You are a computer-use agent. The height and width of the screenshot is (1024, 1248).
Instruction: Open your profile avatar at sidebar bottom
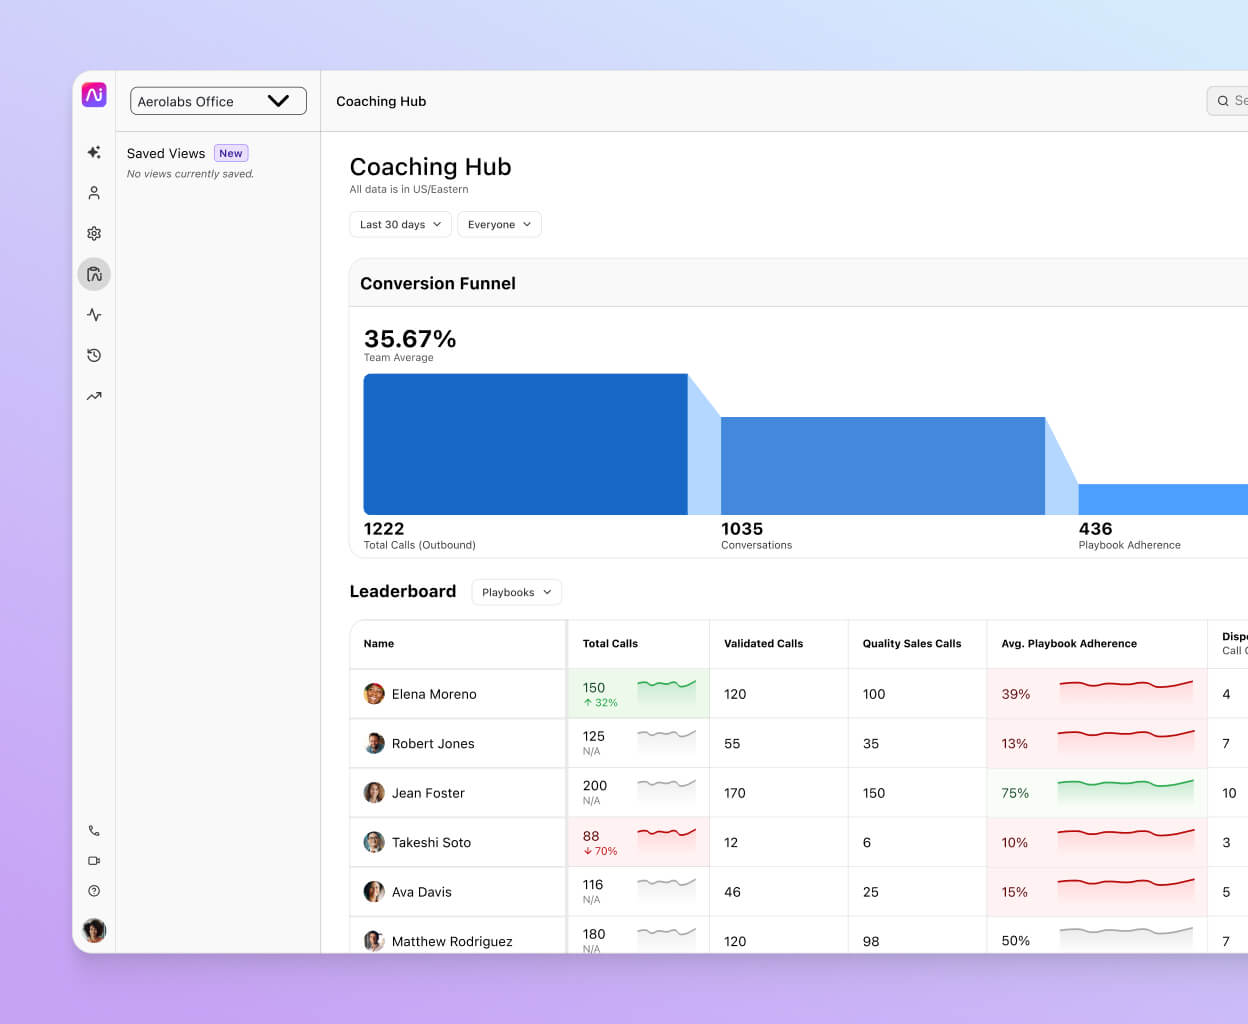click(x=94, y=930)
